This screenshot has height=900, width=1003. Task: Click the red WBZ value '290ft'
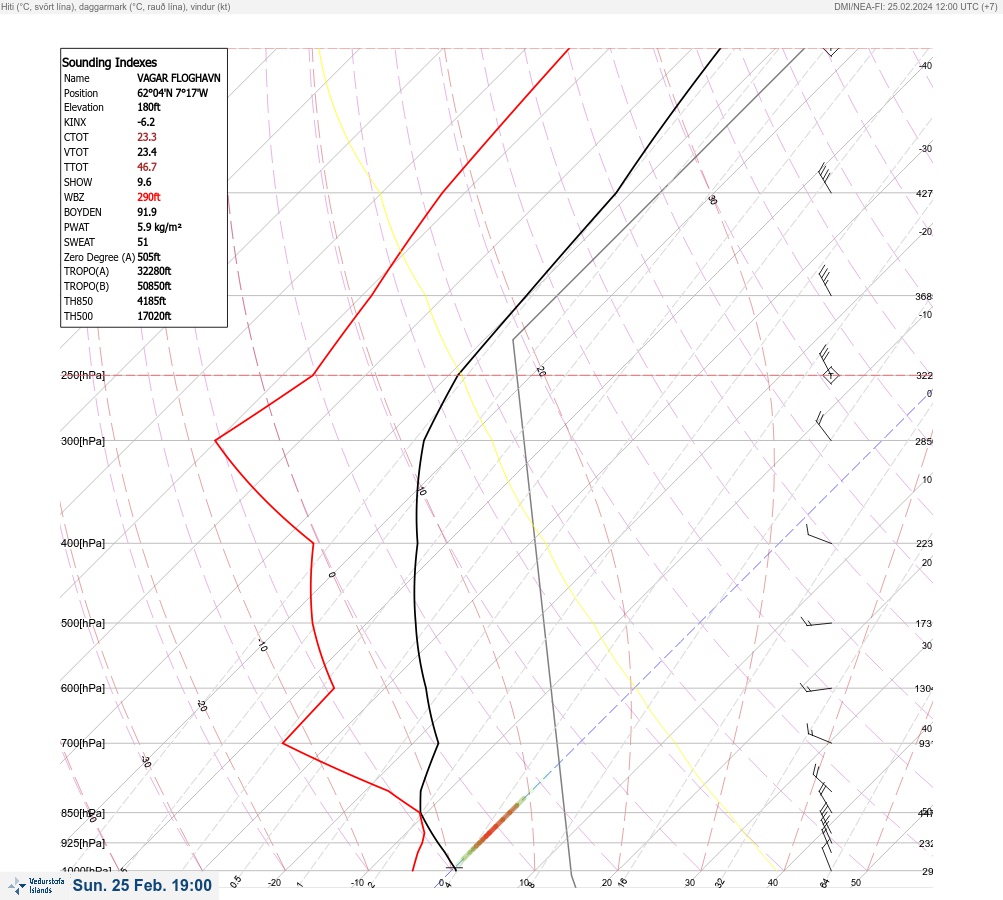click(148, 197)
